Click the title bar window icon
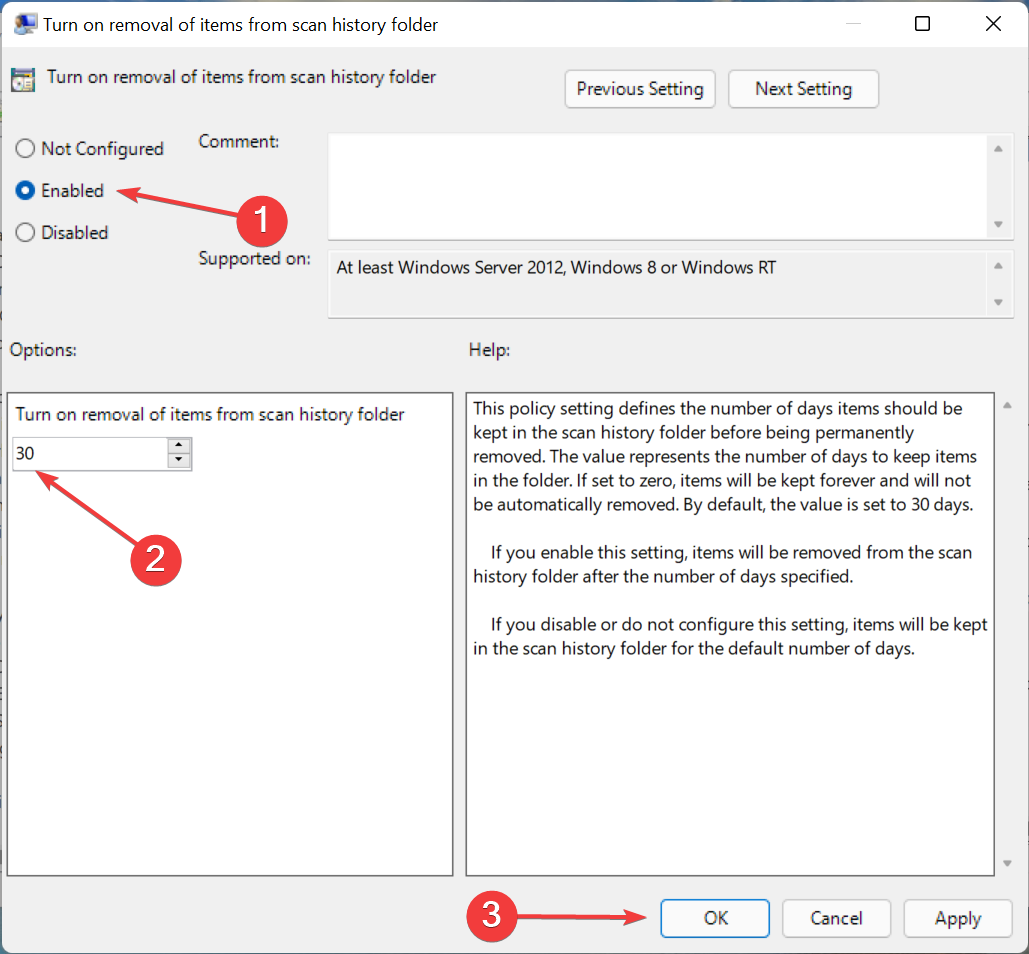 point(25,24)
